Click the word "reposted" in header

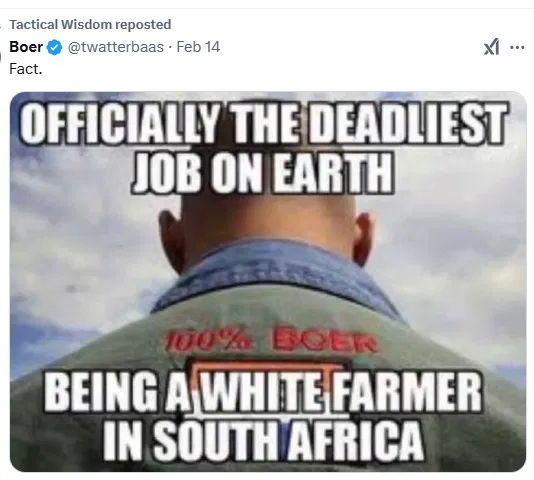(x=143, y=25)
